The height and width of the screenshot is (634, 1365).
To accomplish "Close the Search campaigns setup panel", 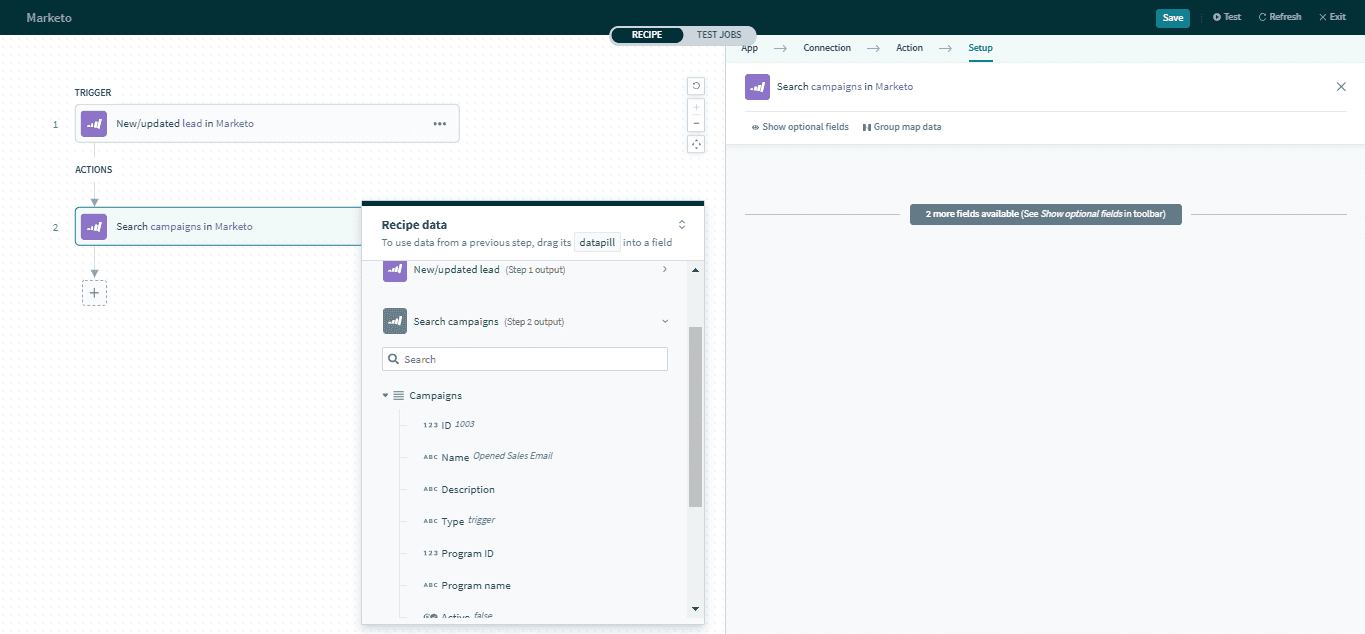I will 1341,87.
